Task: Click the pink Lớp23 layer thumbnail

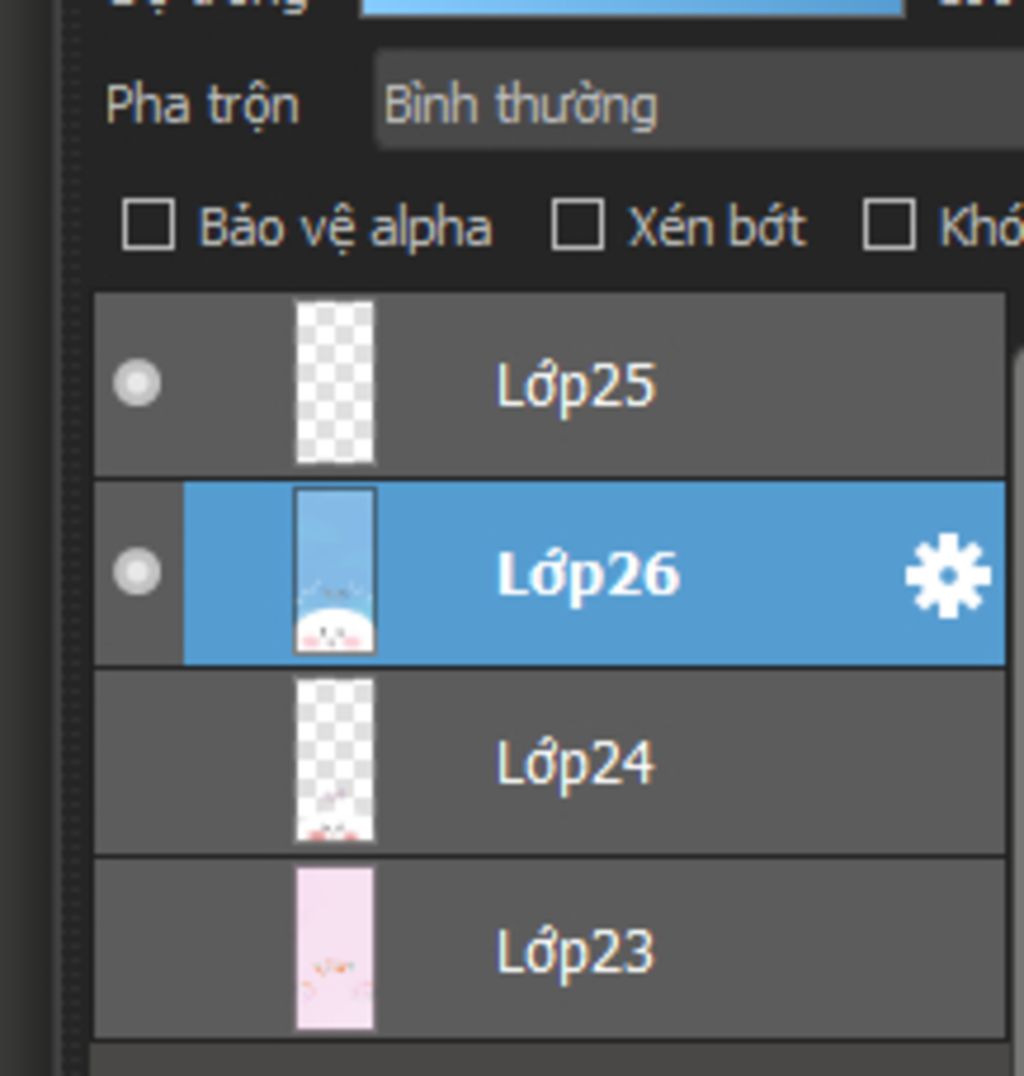Action: pyautogui.click(x=335, y=949)
